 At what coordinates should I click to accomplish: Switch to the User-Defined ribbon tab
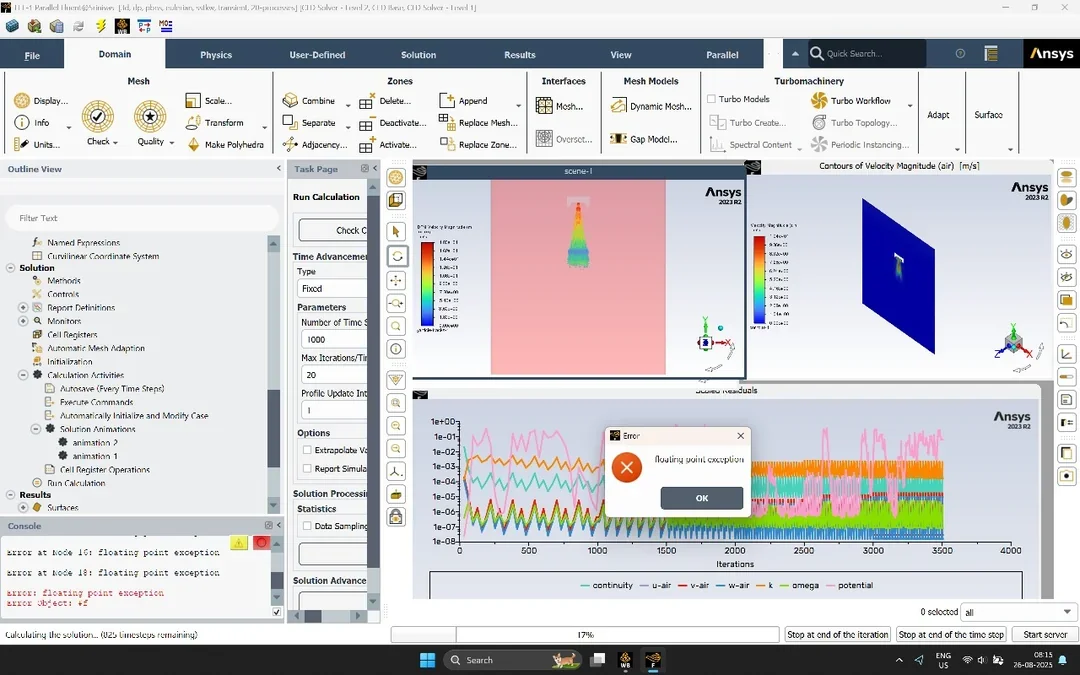tap(317, 54)
